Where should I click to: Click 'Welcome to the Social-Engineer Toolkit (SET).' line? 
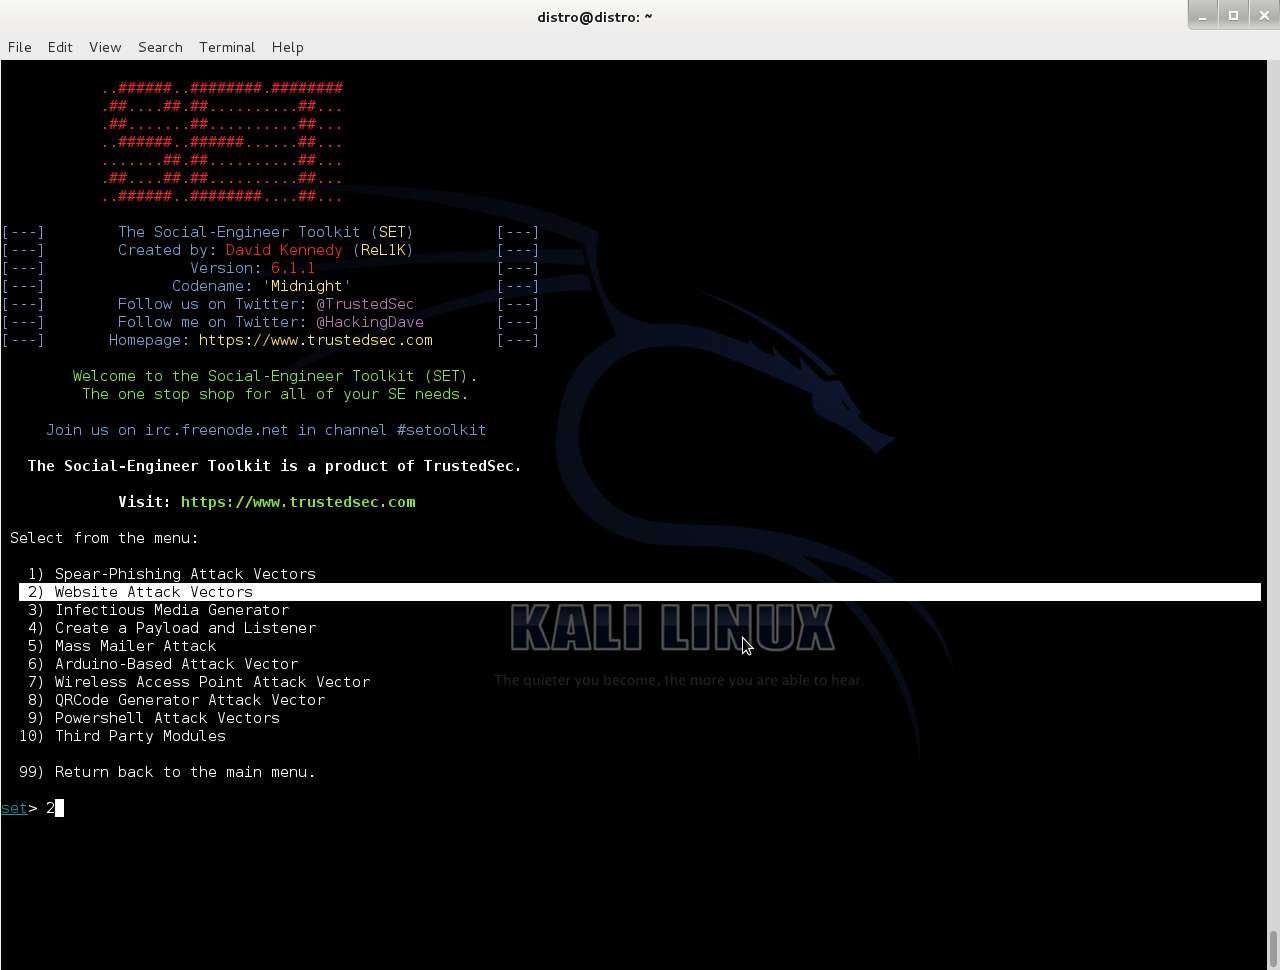click(x=275, y=376)
